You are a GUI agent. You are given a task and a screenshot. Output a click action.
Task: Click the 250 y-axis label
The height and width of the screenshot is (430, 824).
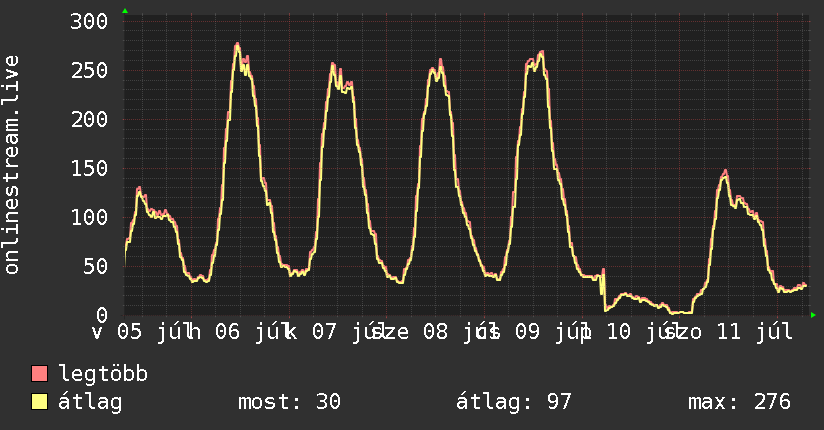click(x=89, y=70)
